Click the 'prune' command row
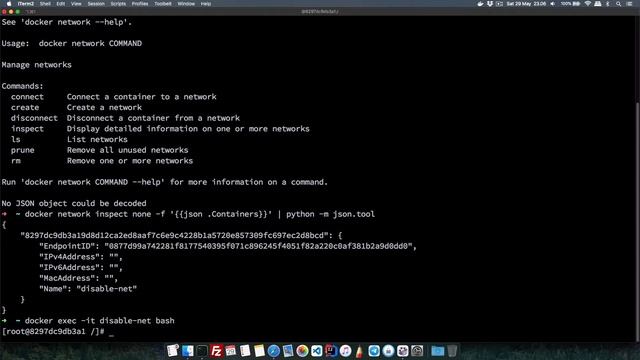This screenshot has width=640, height=360. point(100,150)
